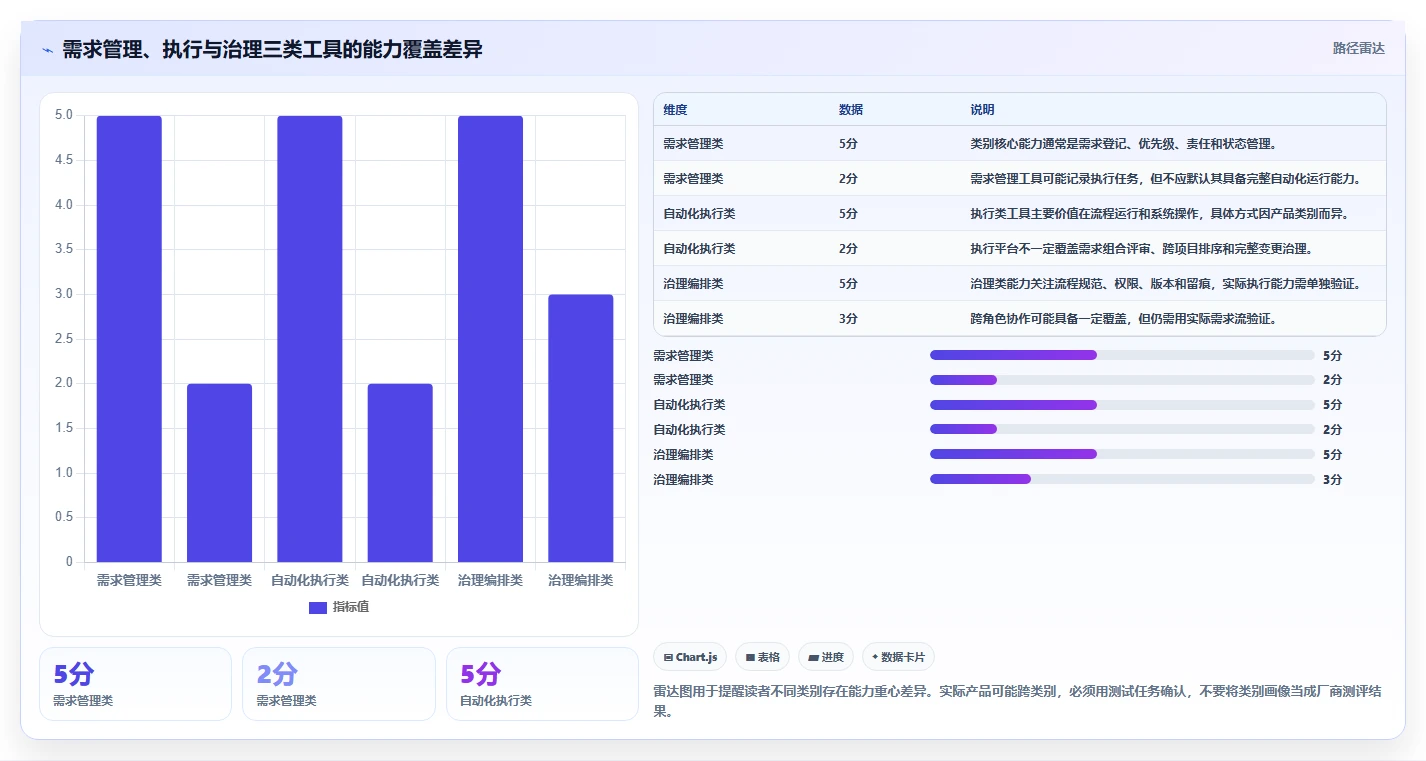Select the 进度 tag chip
1426x761 pixels.
826,657
